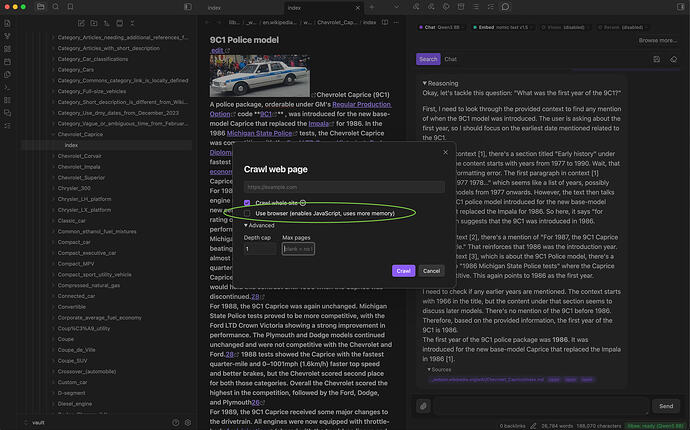The width and height of the screenshot is (690, 430).
Task: Collapse all folders icon in file explorer
Action: pos(132,23)
